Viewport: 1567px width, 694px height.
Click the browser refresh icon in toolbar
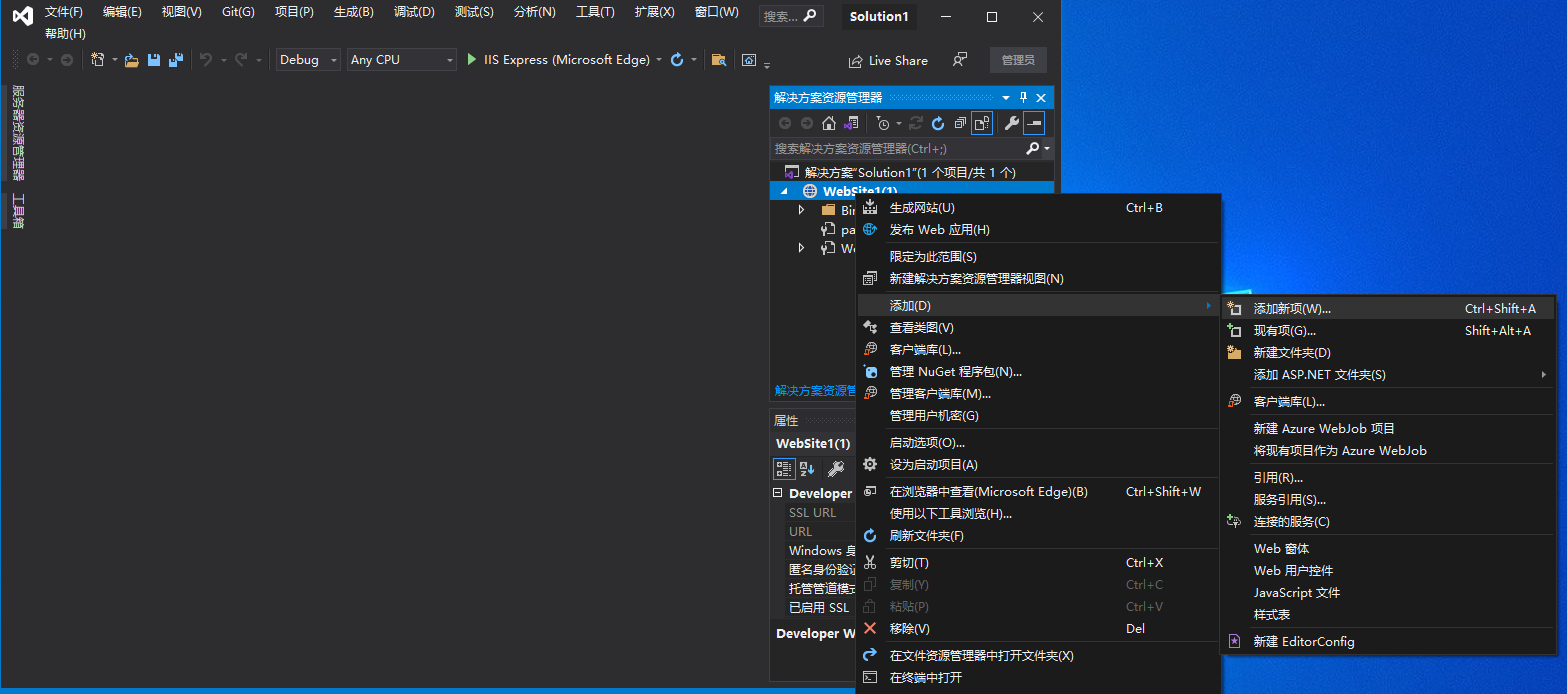(x=677, y=60)
